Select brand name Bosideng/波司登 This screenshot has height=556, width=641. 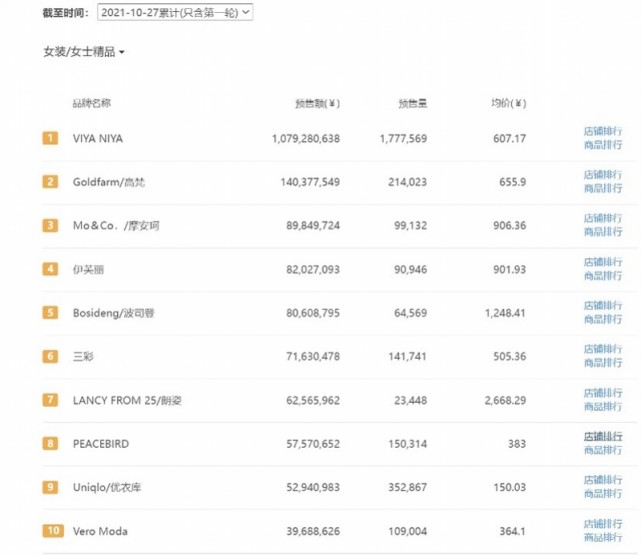pyautogui.click(x=114, y=313)
